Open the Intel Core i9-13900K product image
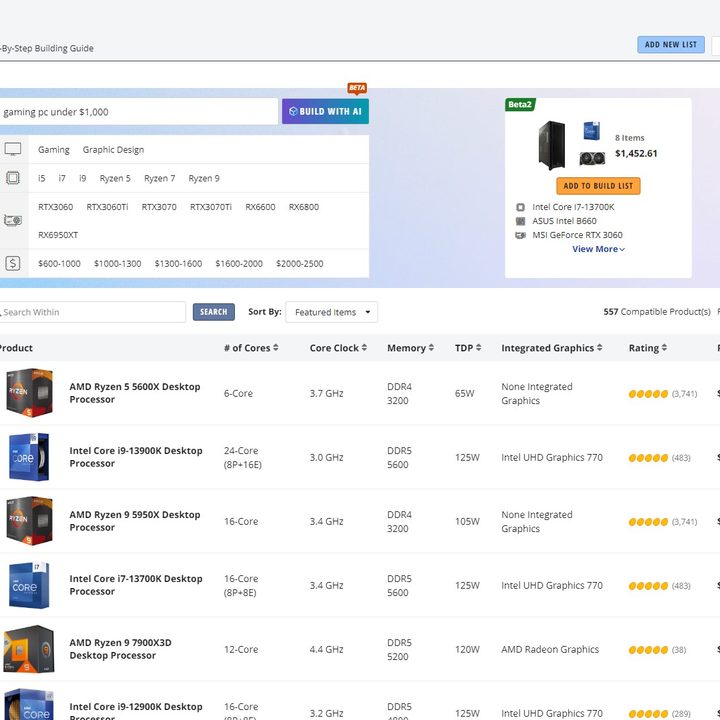The image size is (720, 720). (x=29, y=457)
